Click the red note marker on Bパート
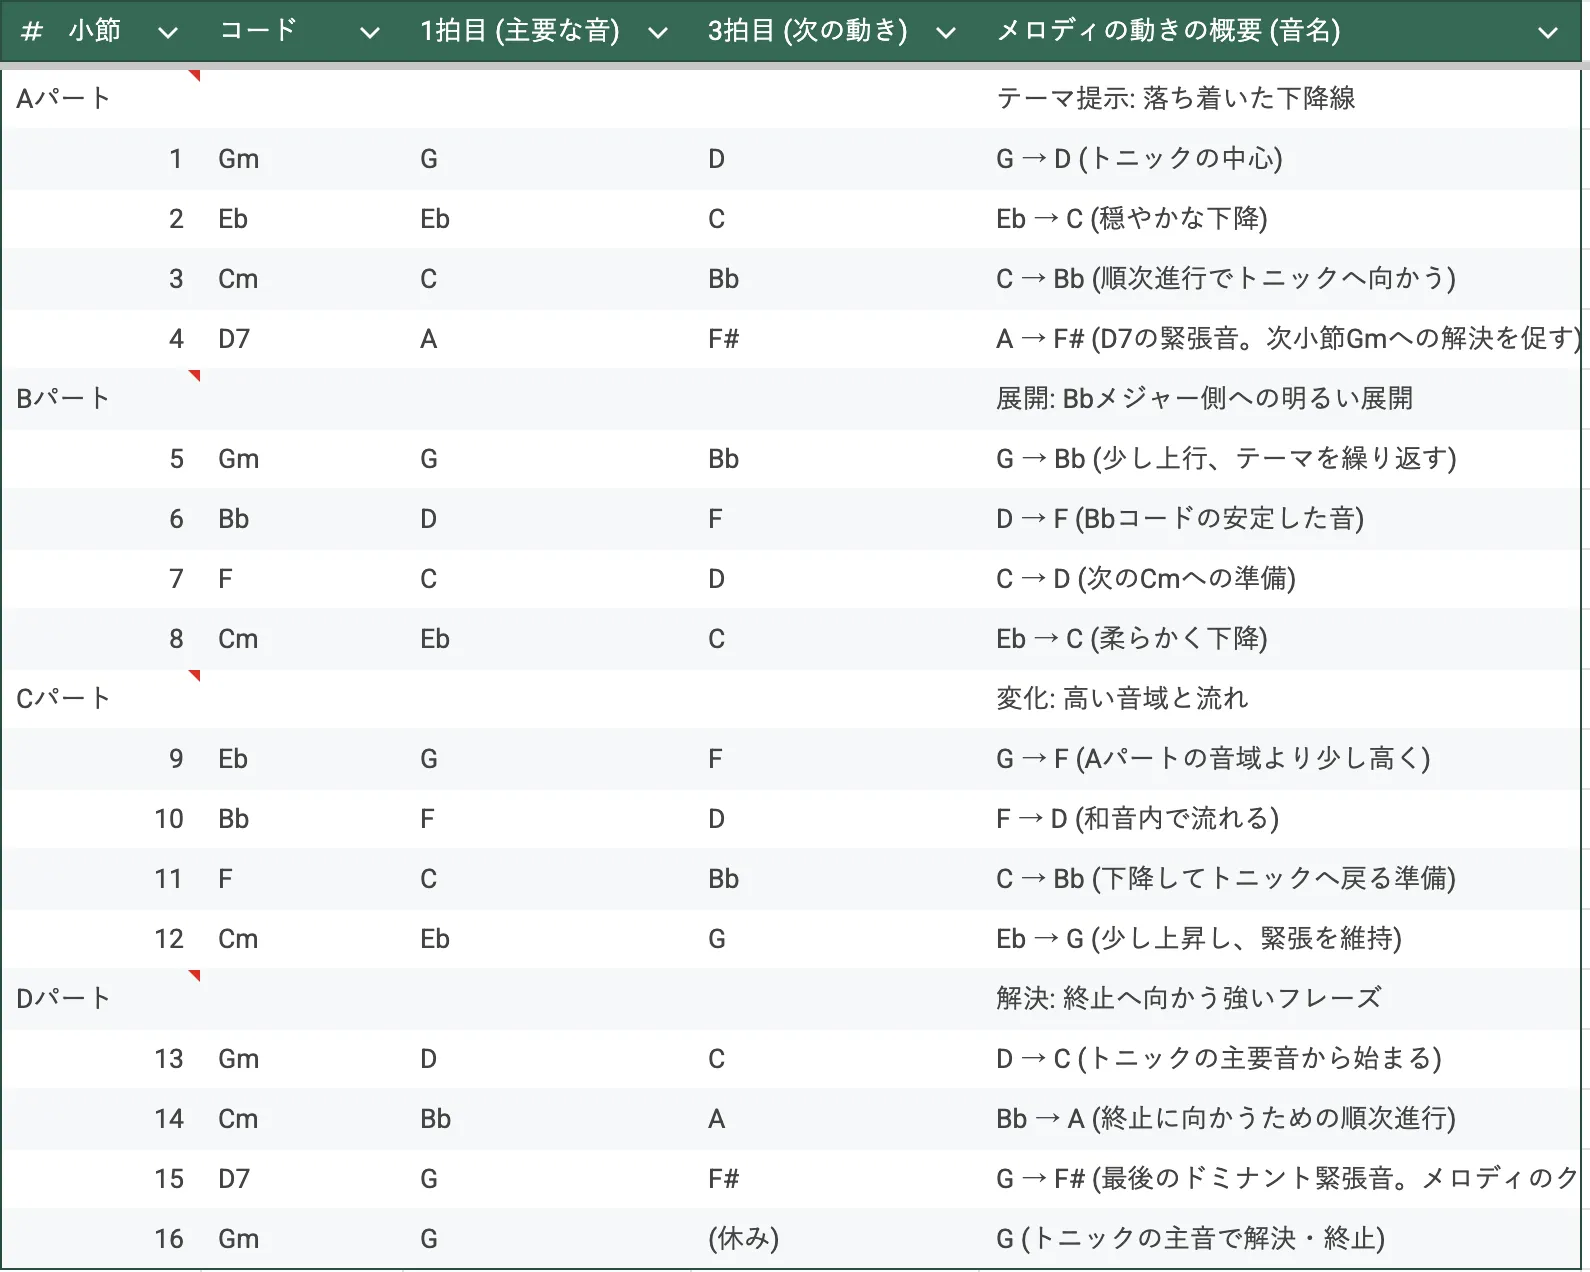 (x=195, y=376)
